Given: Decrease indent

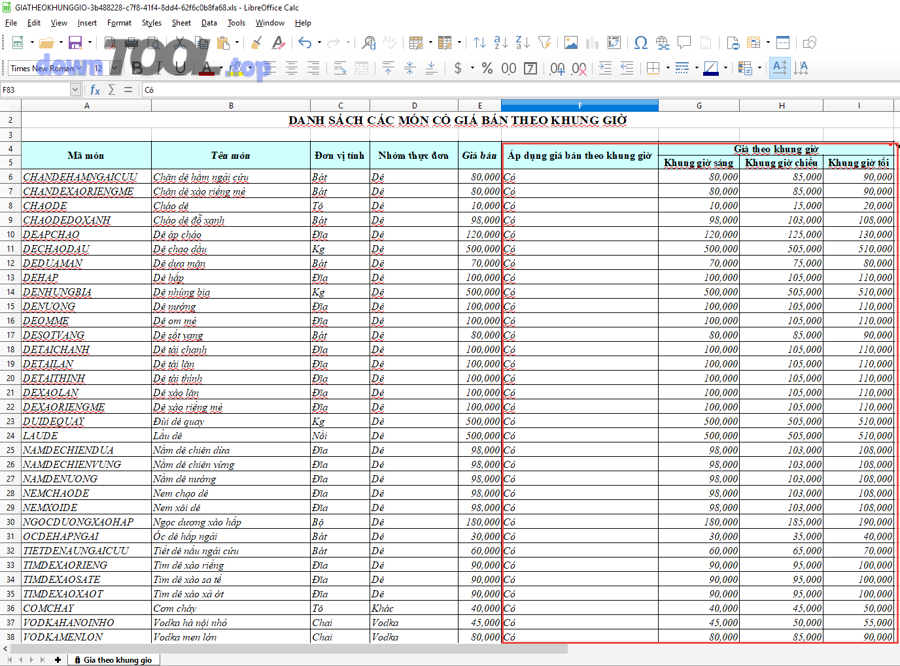Looking at the screenshot, I should tap(627, 68).
